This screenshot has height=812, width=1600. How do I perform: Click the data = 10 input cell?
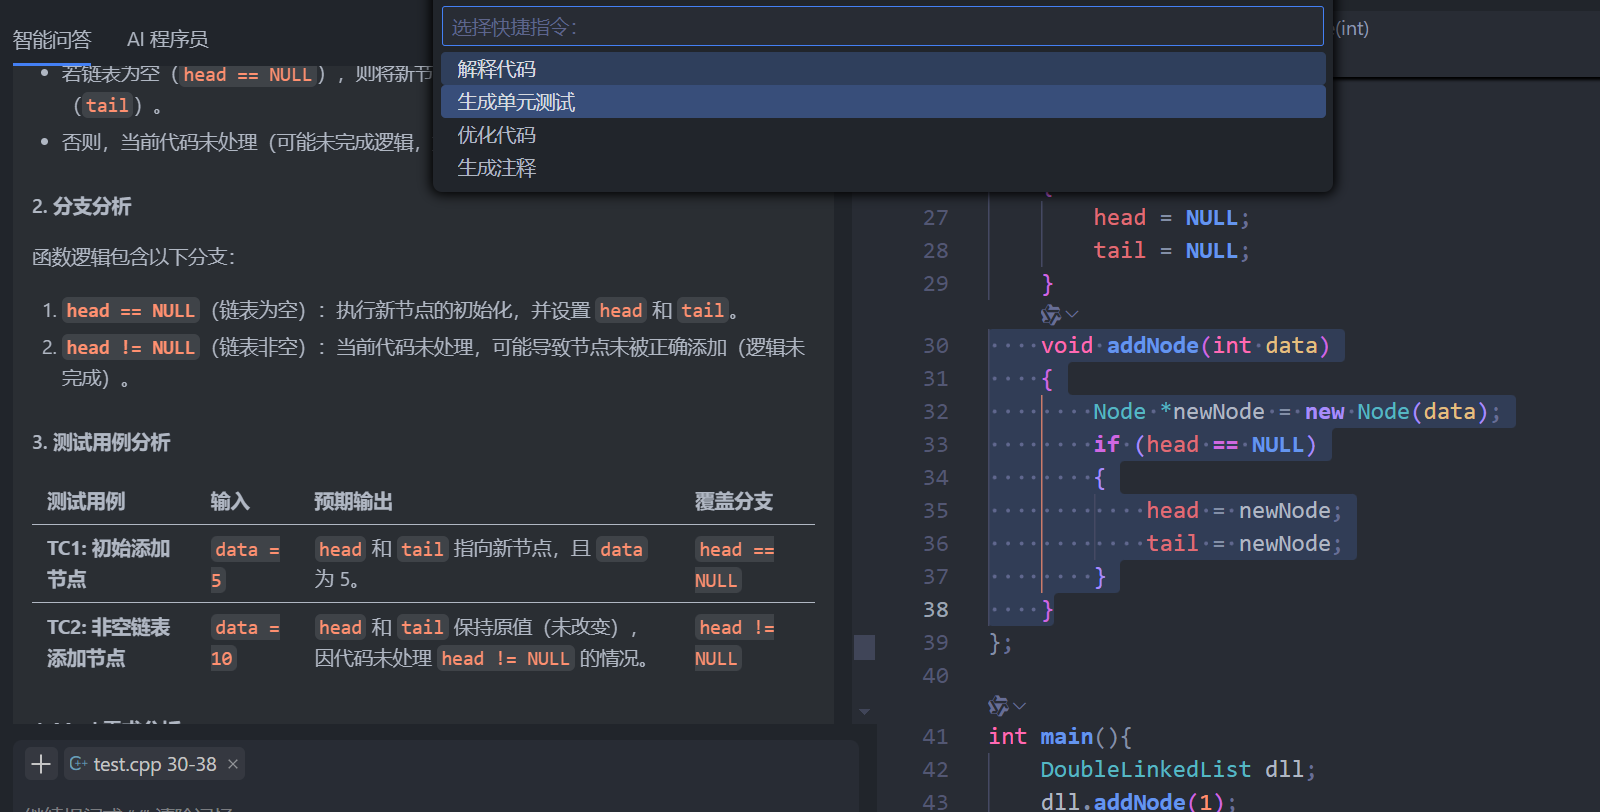246,643
